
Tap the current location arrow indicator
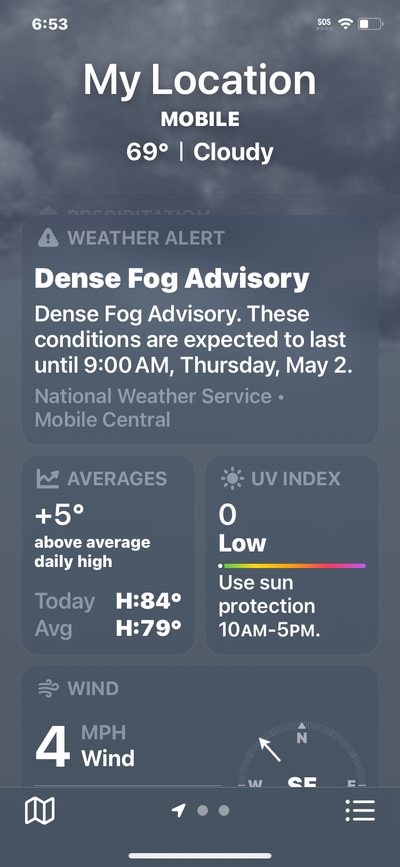tap(178, 811)
